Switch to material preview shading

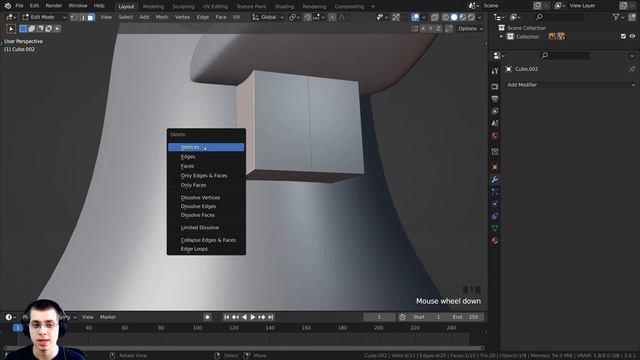point(462,17)
